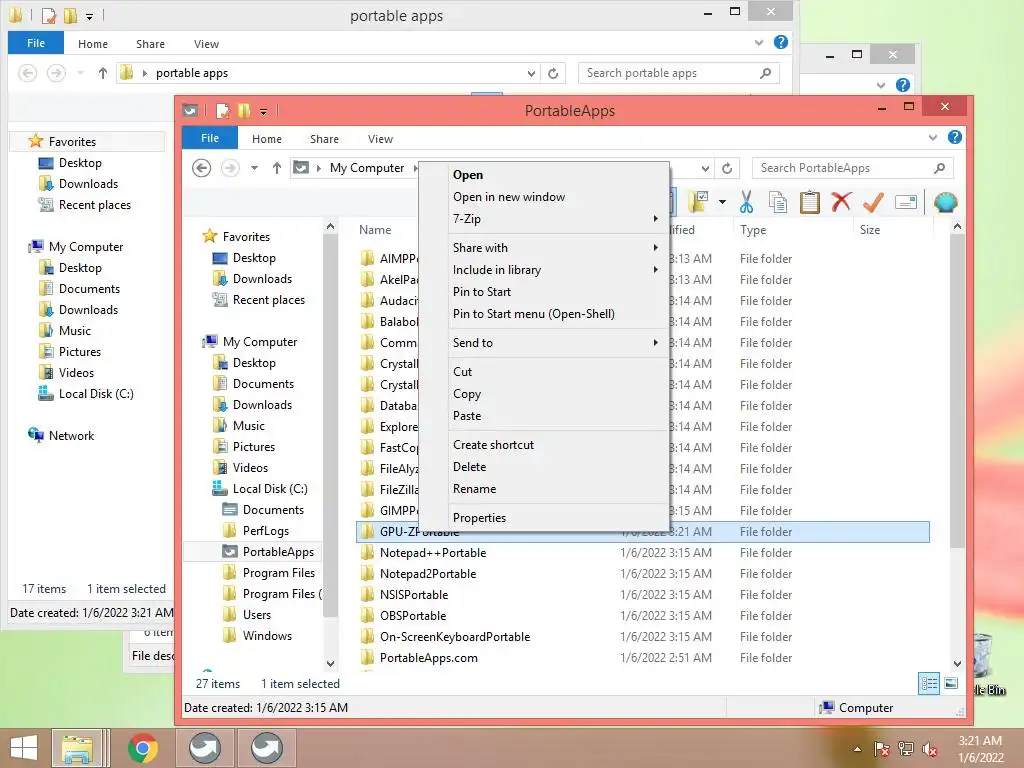Image resolution: width=1024 pixels, height=768 pixels.
Task: Select Notepad++Portable folder
Action: click(x=433, y=552)
